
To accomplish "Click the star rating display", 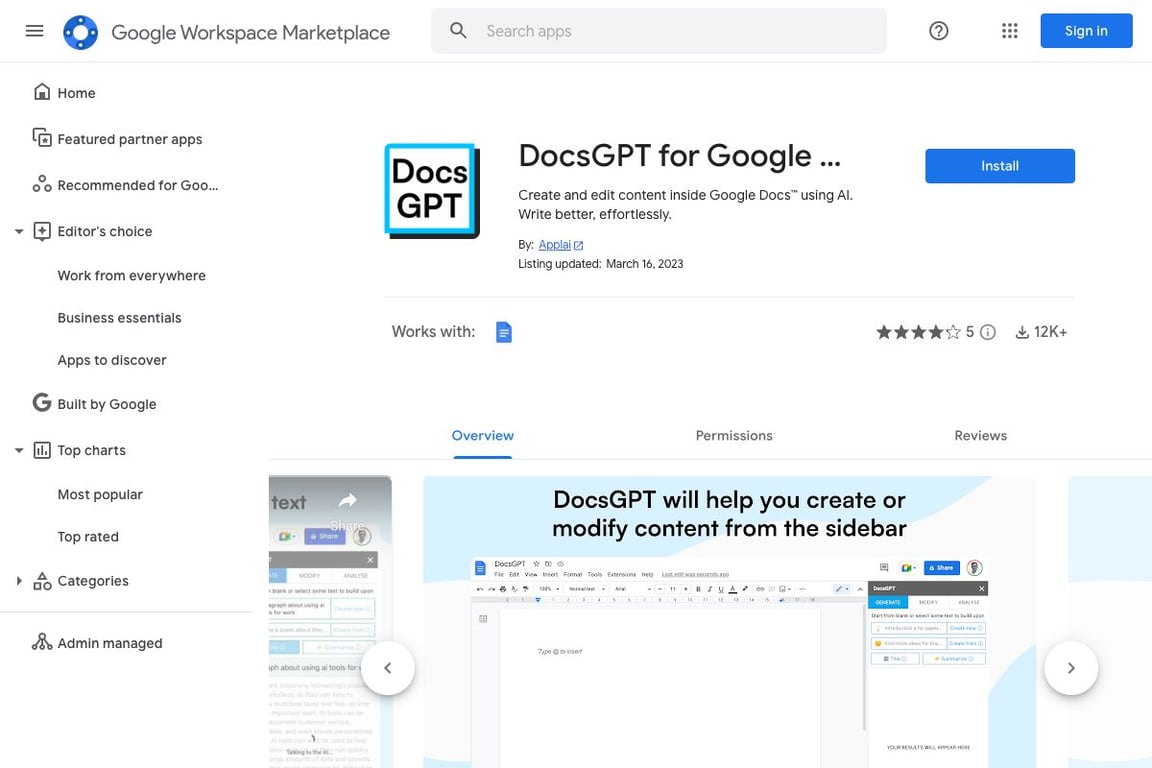I will [x=918, y=332].
